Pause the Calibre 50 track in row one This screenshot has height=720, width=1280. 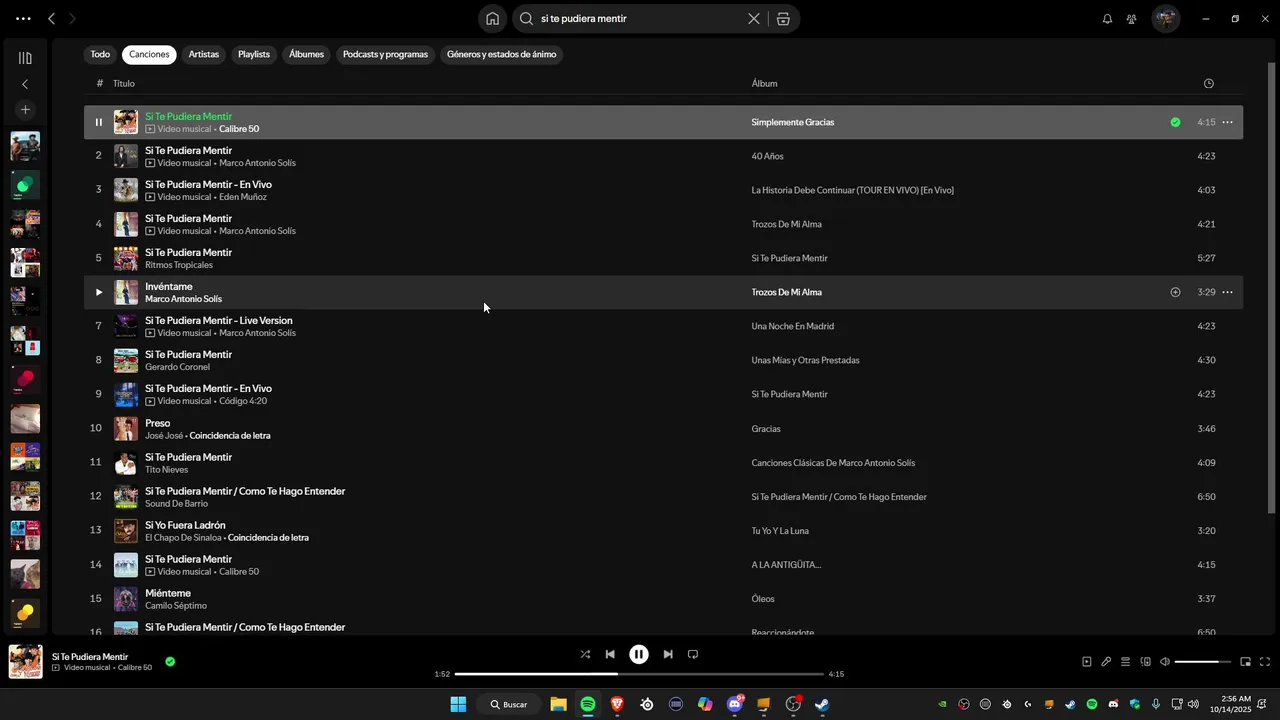(x=98, y=122)
